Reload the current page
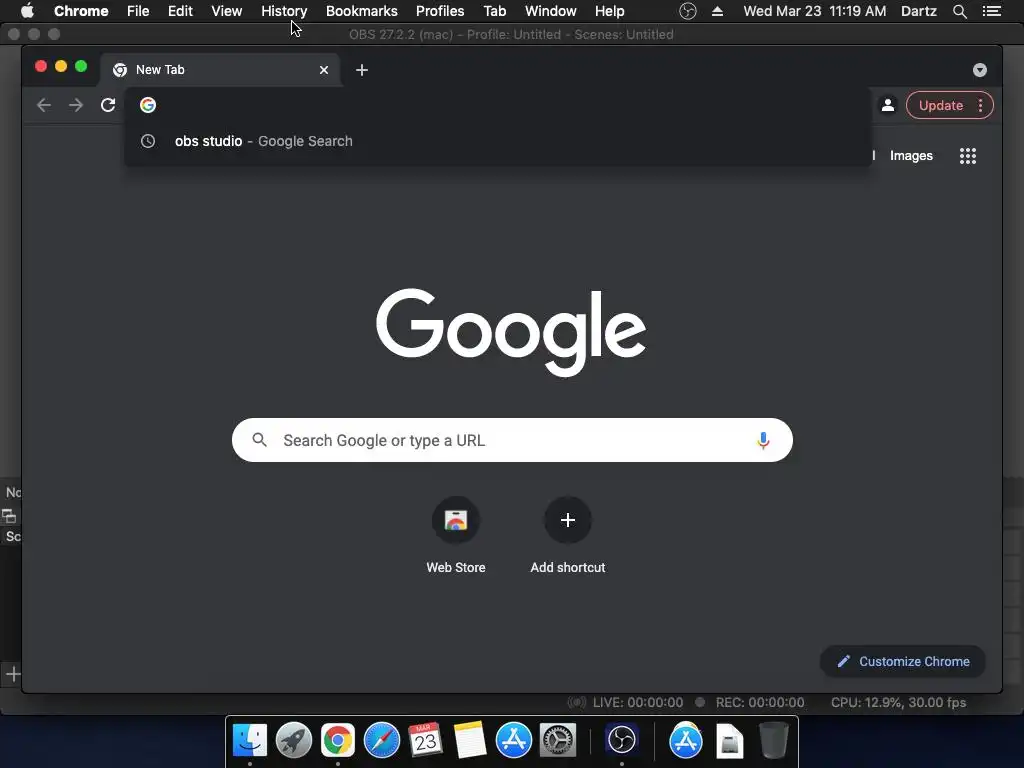This screenshot has width=1024, height=768. 108,105
